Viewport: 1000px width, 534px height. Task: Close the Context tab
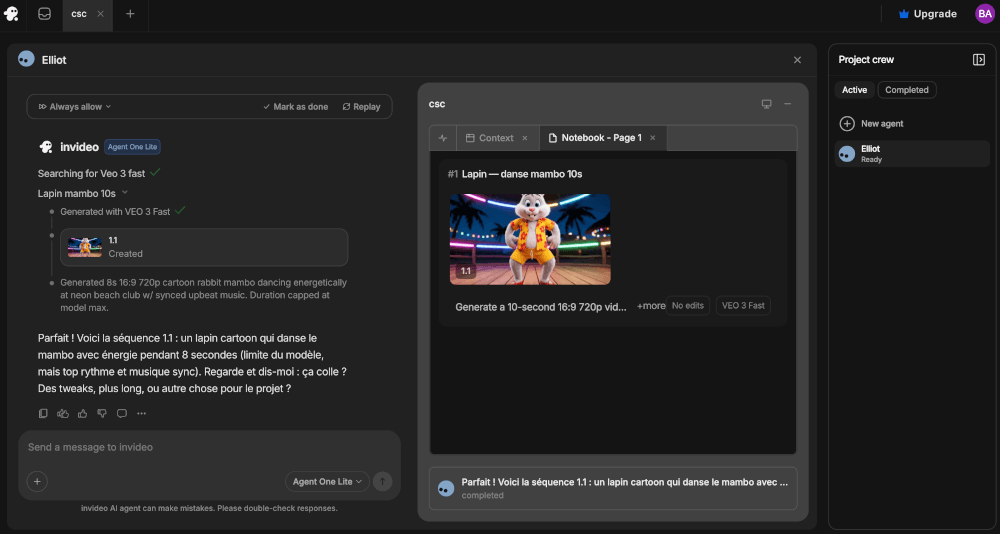pos(525,138)
